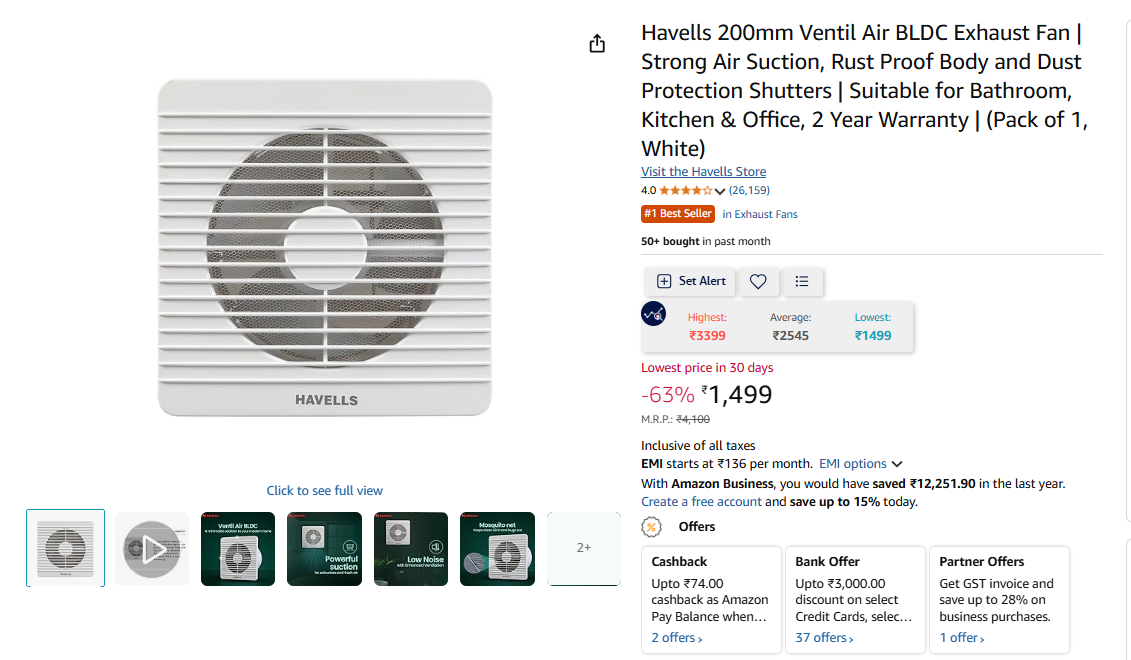Screen dimensions: 1131x660
Task: Select the Low Noise thumbnail
Action: click(x=411, y=549)
